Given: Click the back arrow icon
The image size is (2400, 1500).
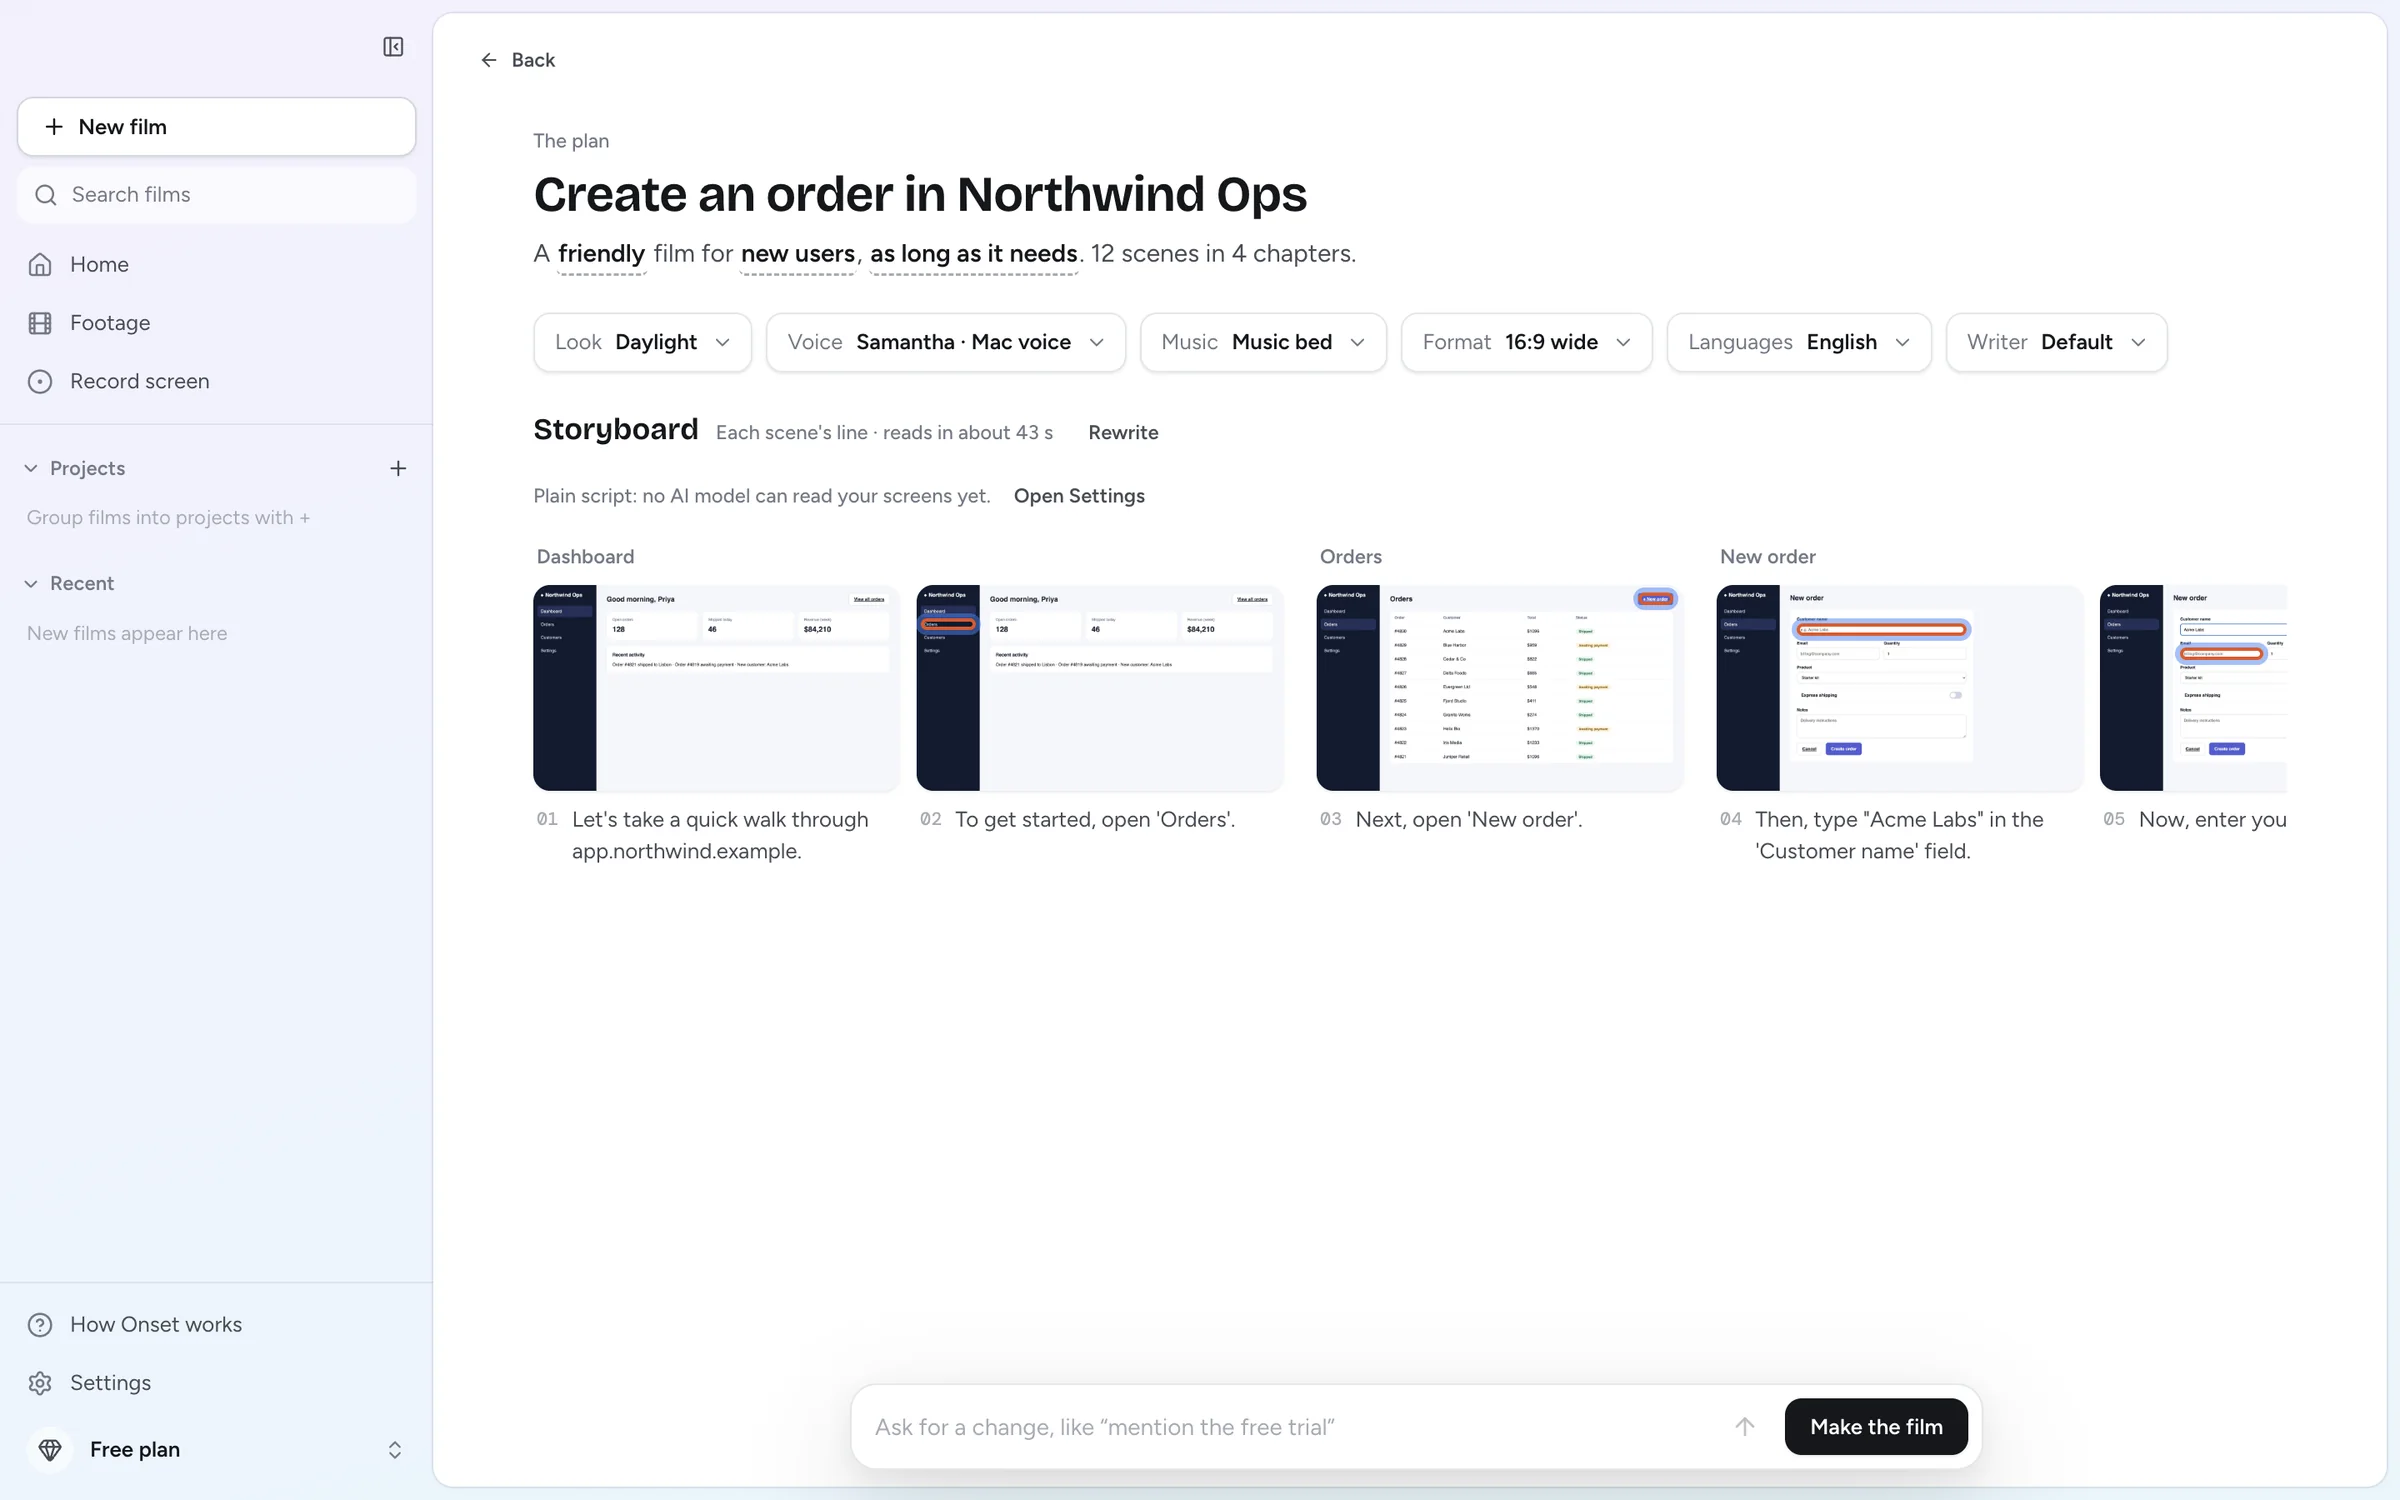Looking at the screenshot, I should [488, 60].
